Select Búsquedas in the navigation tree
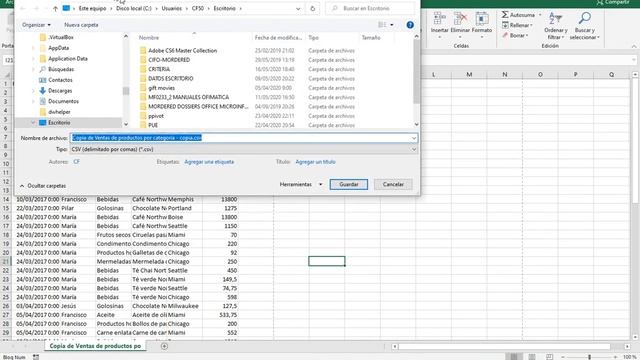Screen dimensions: 640x360 (61, 69)
